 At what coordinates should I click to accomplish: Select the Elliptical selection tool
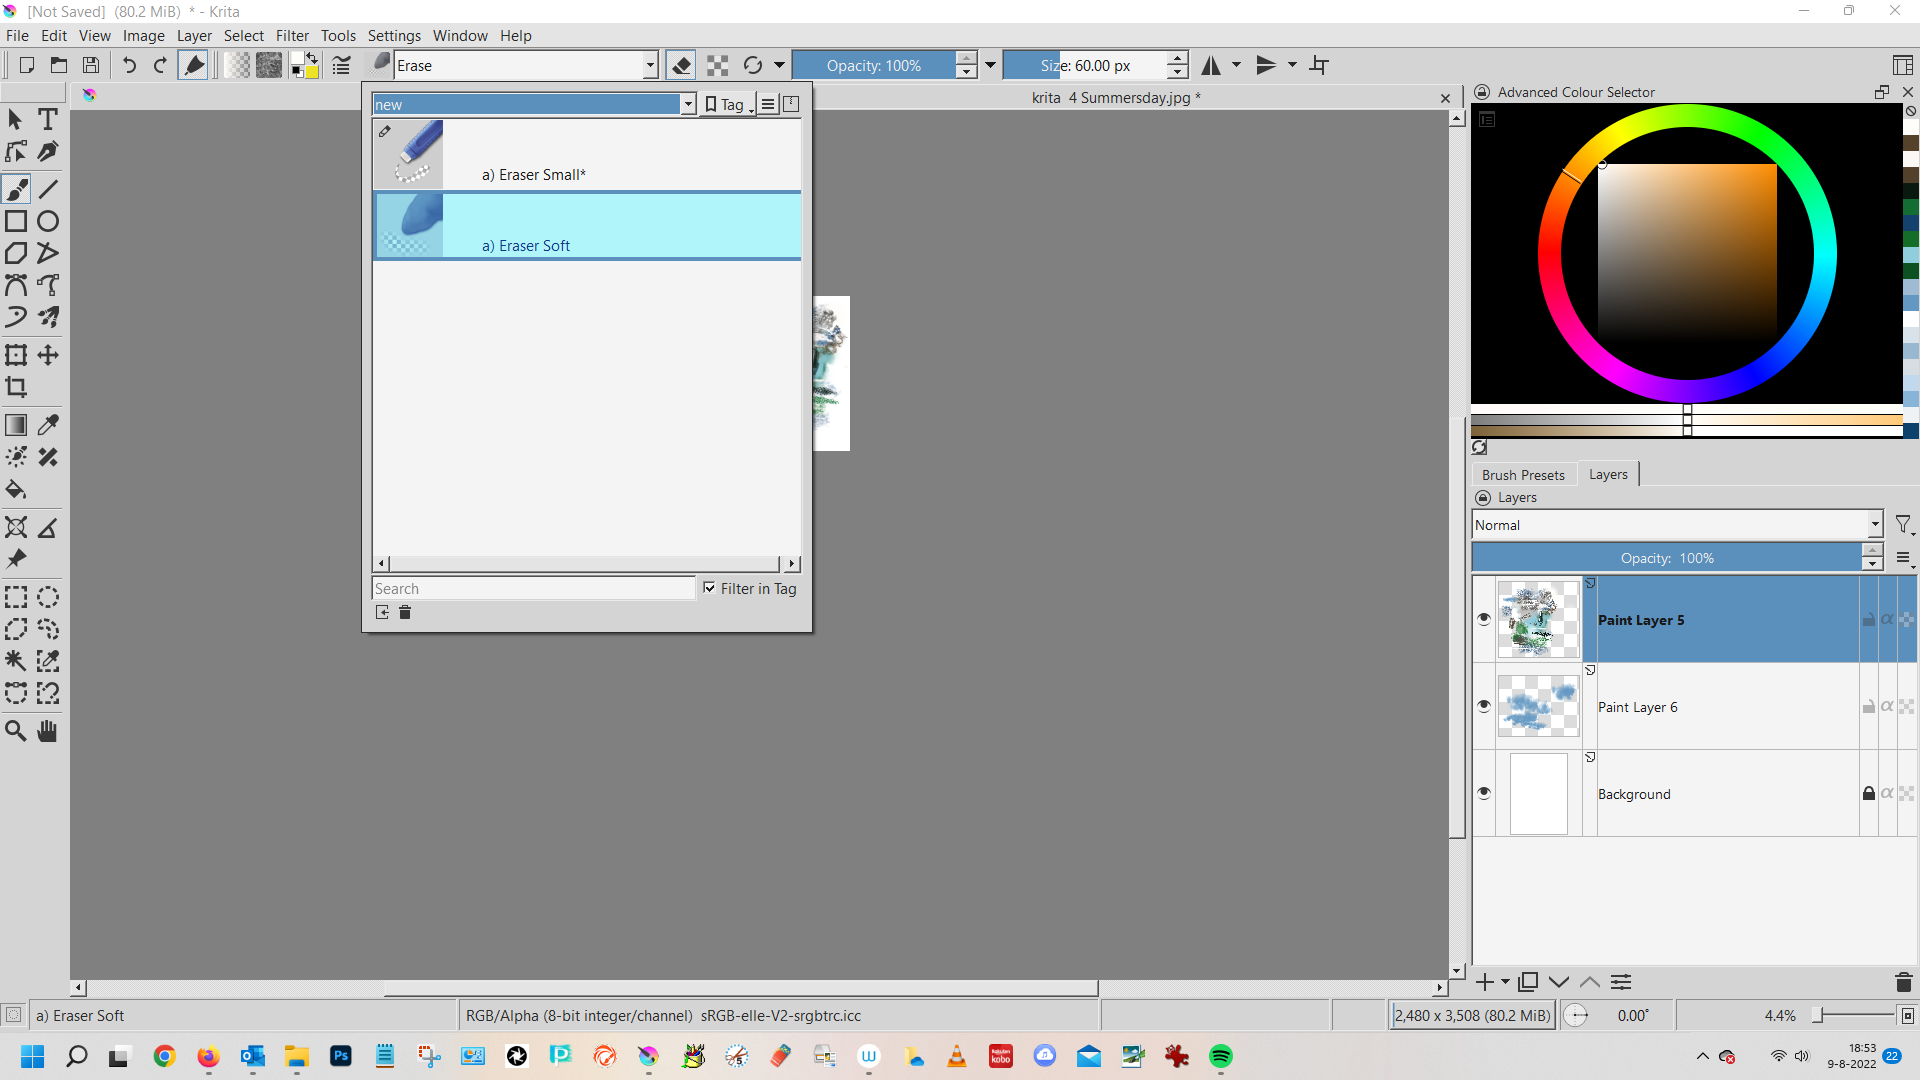(x=48, y=598)
